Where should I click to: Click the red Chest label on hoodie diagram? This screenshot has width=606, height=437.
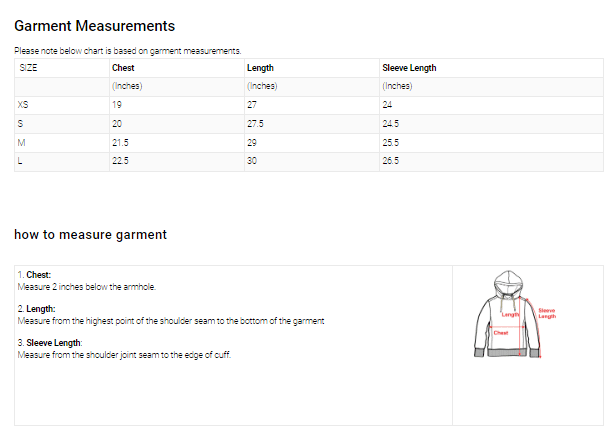501,332
